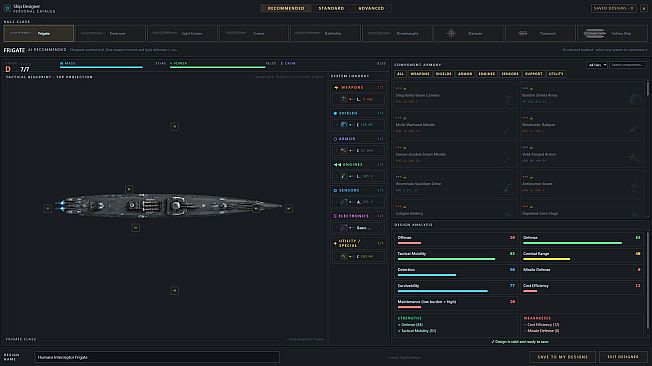Open the Weapons slot component dropdown
The image size is (652, 366).
pyautogui.click(x=358, y=99)
